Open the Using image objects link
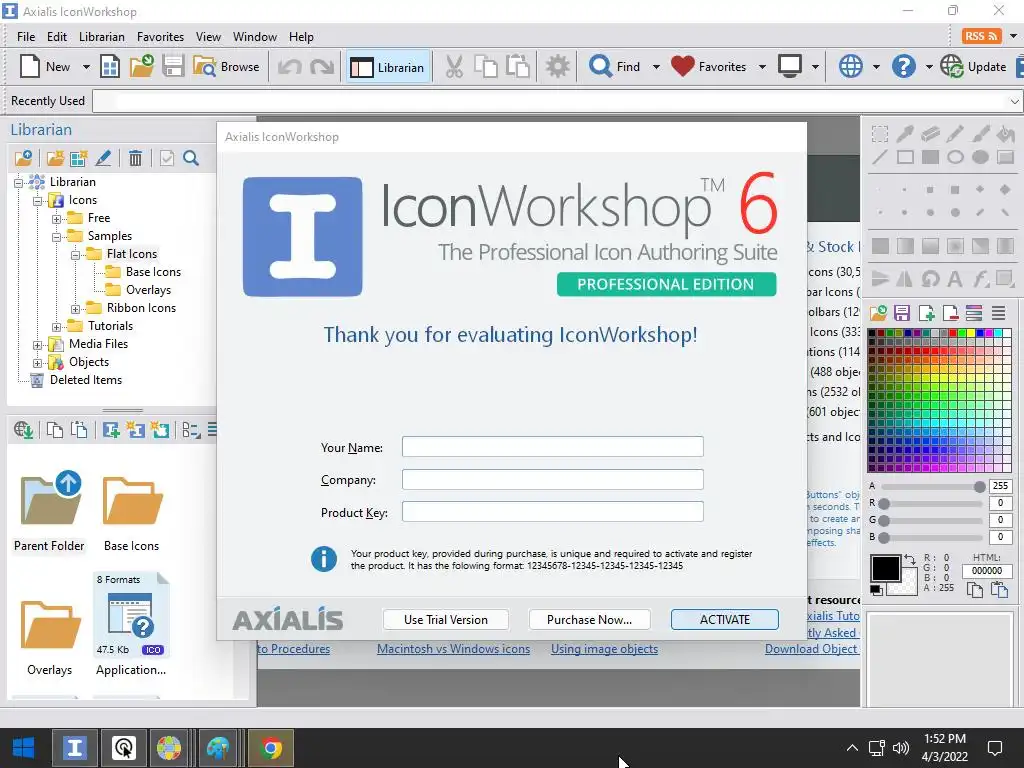Image resolution: width=1024 pixels, height=768 pixels. [604, 649]
